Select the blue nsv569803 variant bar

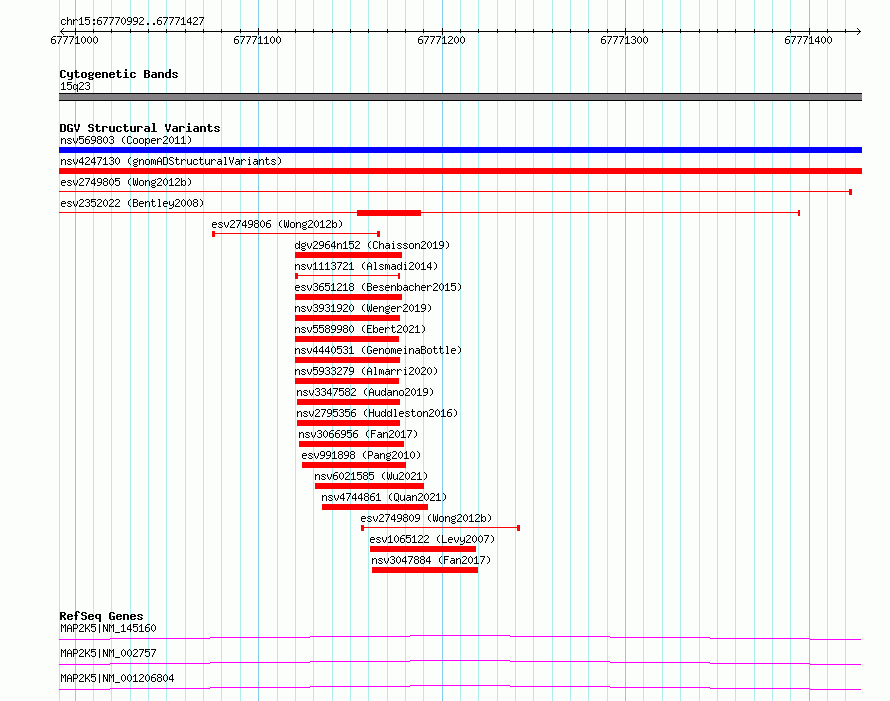[460, 150]
